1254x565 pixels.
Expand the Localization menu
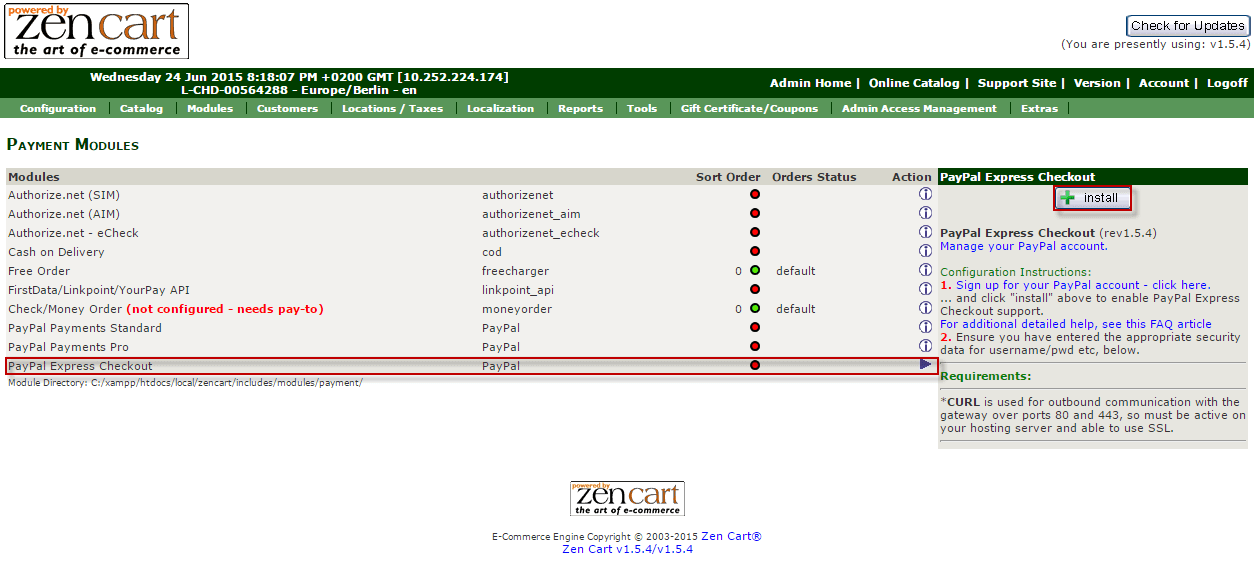pos(500,108)
